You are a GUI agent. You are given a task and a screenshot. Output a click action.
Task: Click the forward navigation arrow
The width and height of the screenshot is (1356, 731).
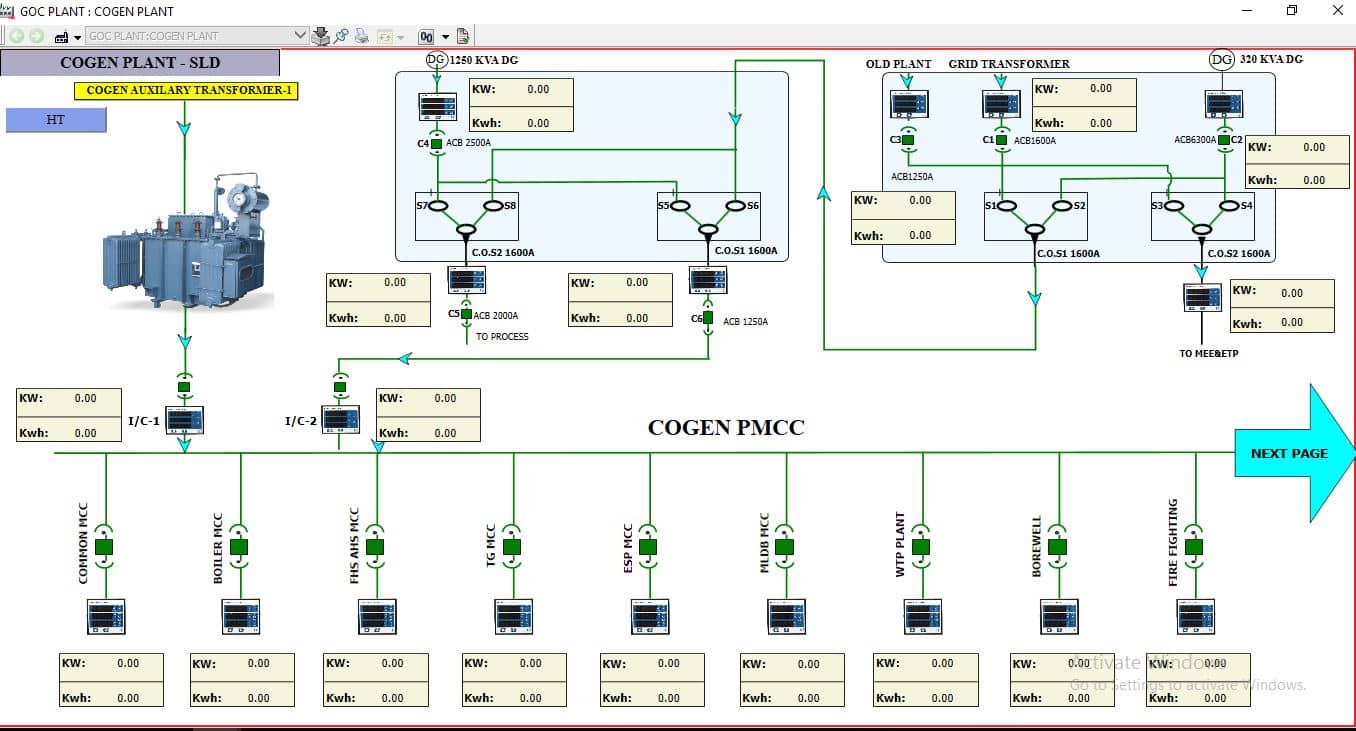click(34, 35)
